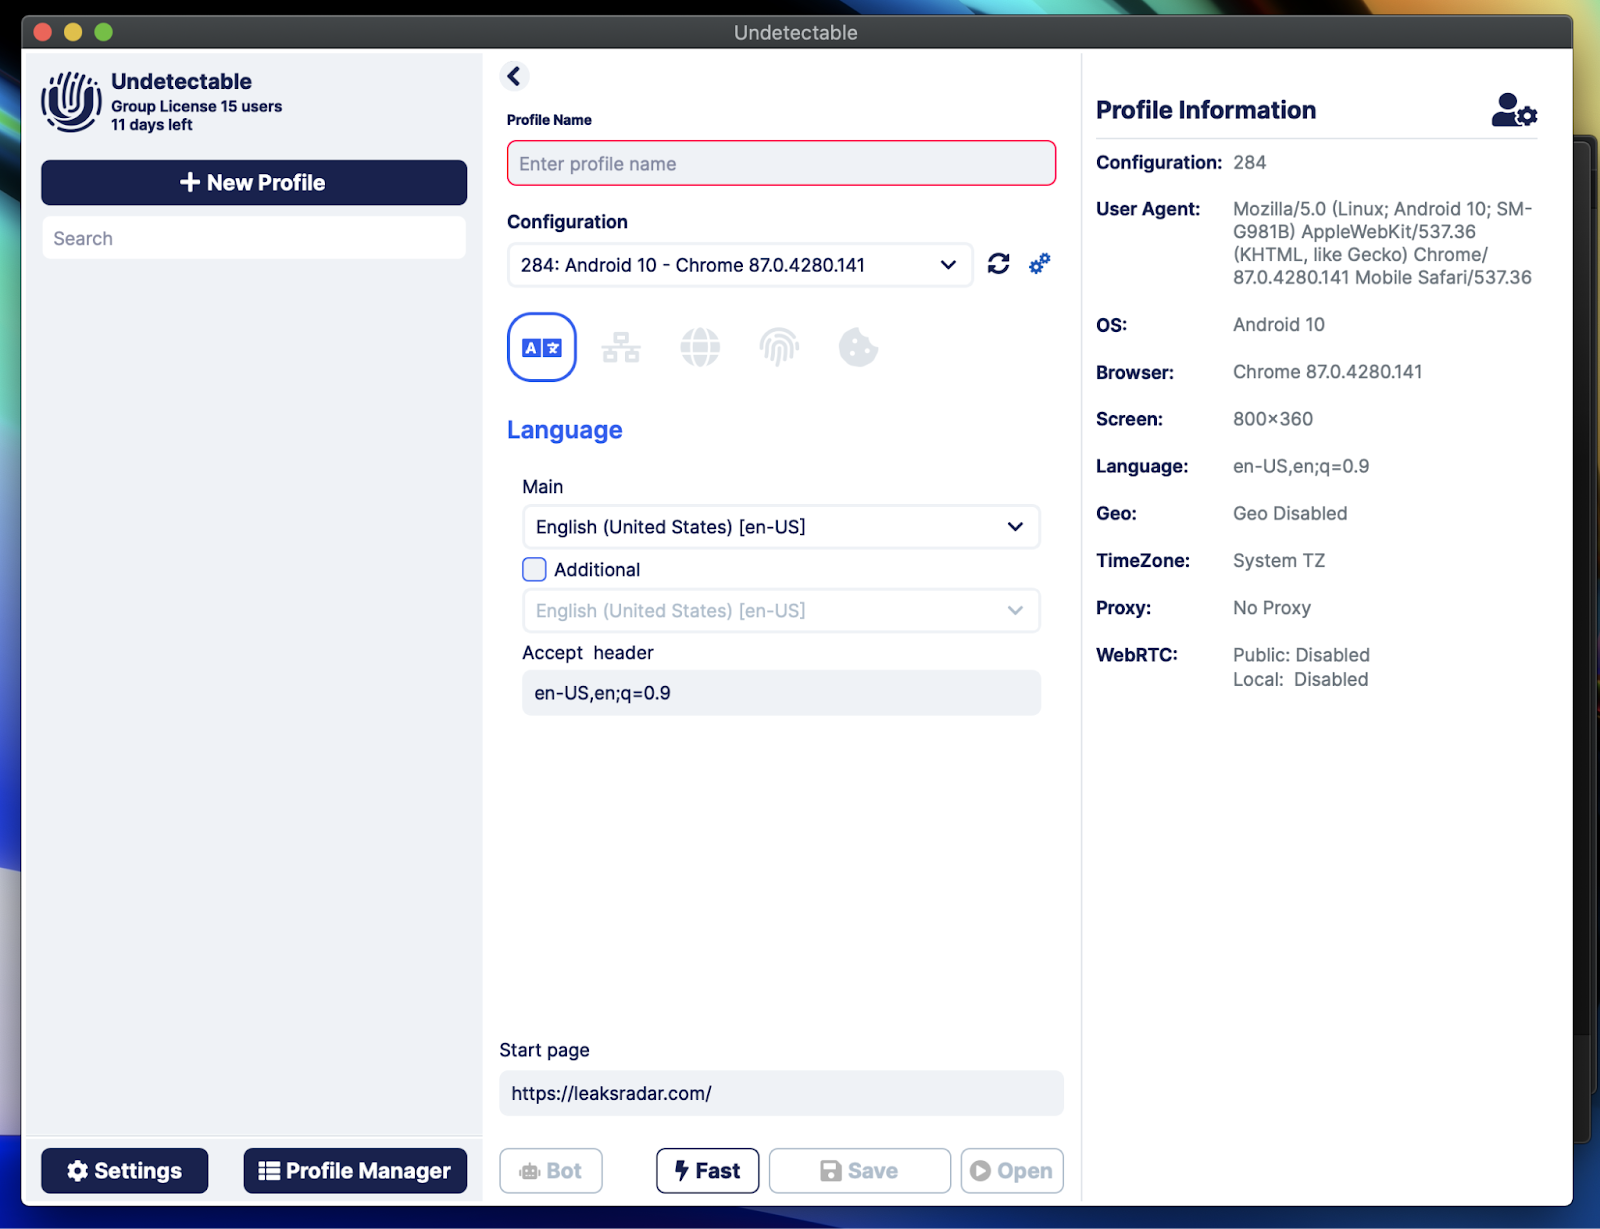
Task: Click the Undetectable app name heading
Action: (x=182, y=81)
